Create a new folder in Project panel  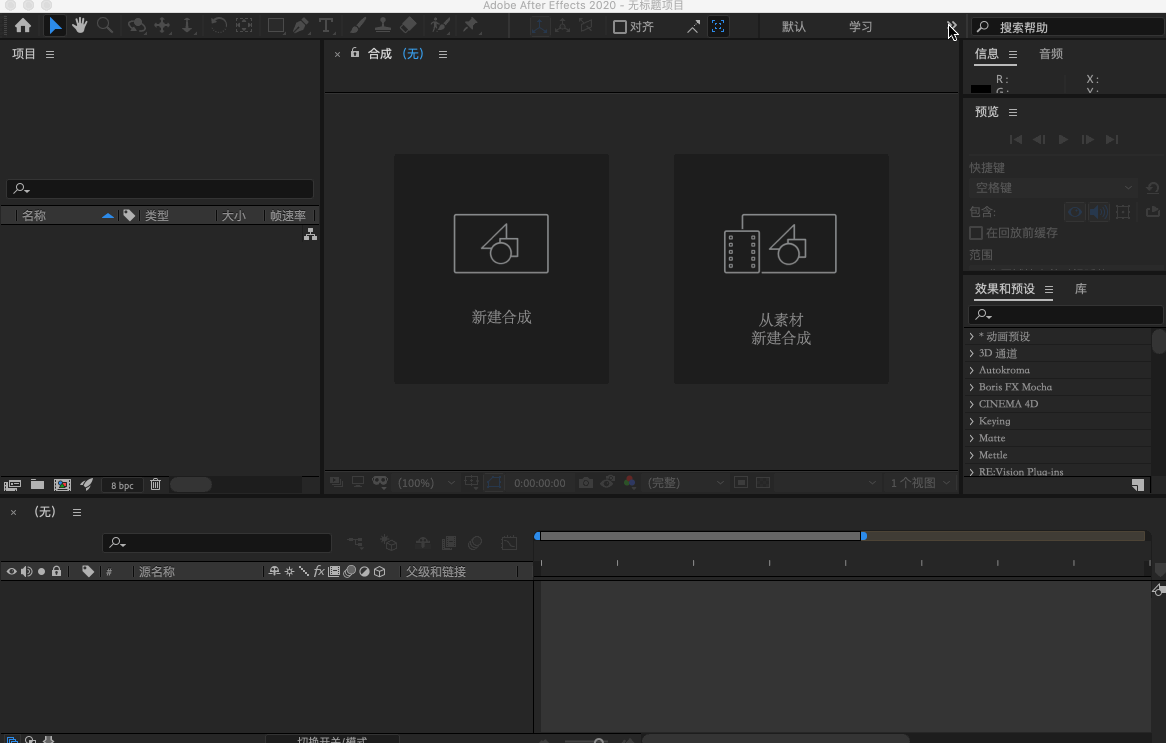point(37,485)
